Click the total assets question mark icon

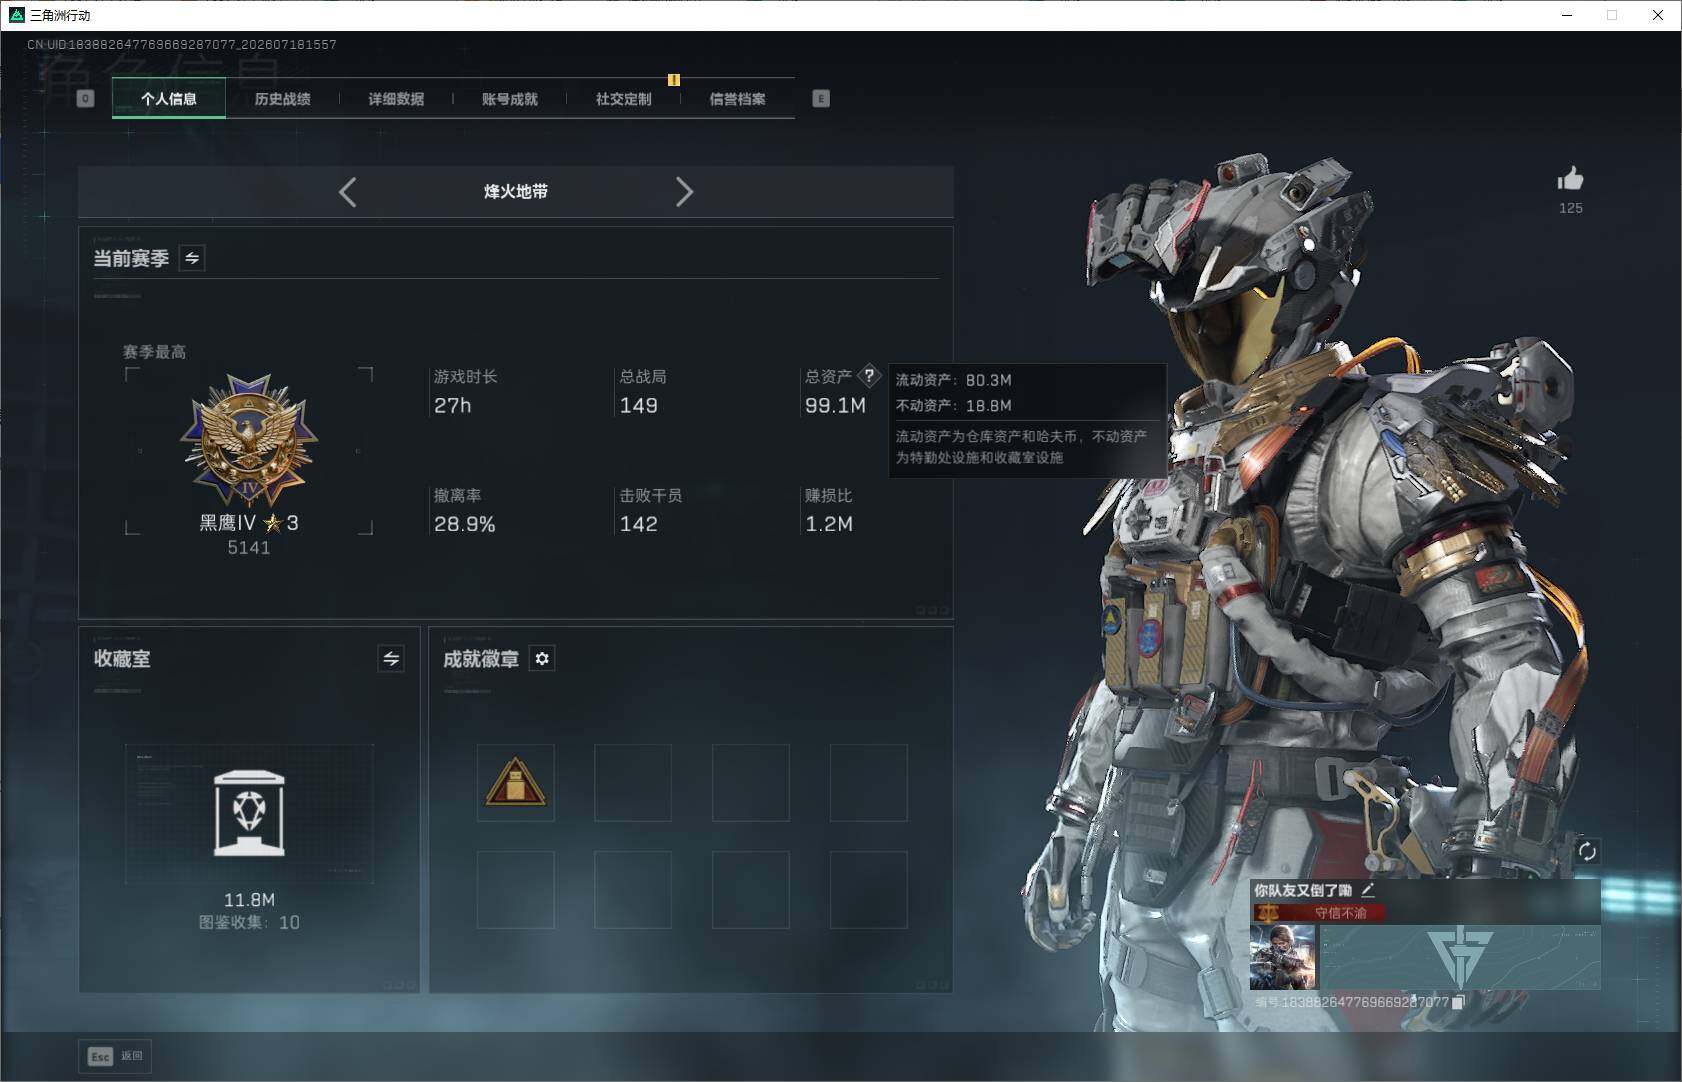click(869, 376)
